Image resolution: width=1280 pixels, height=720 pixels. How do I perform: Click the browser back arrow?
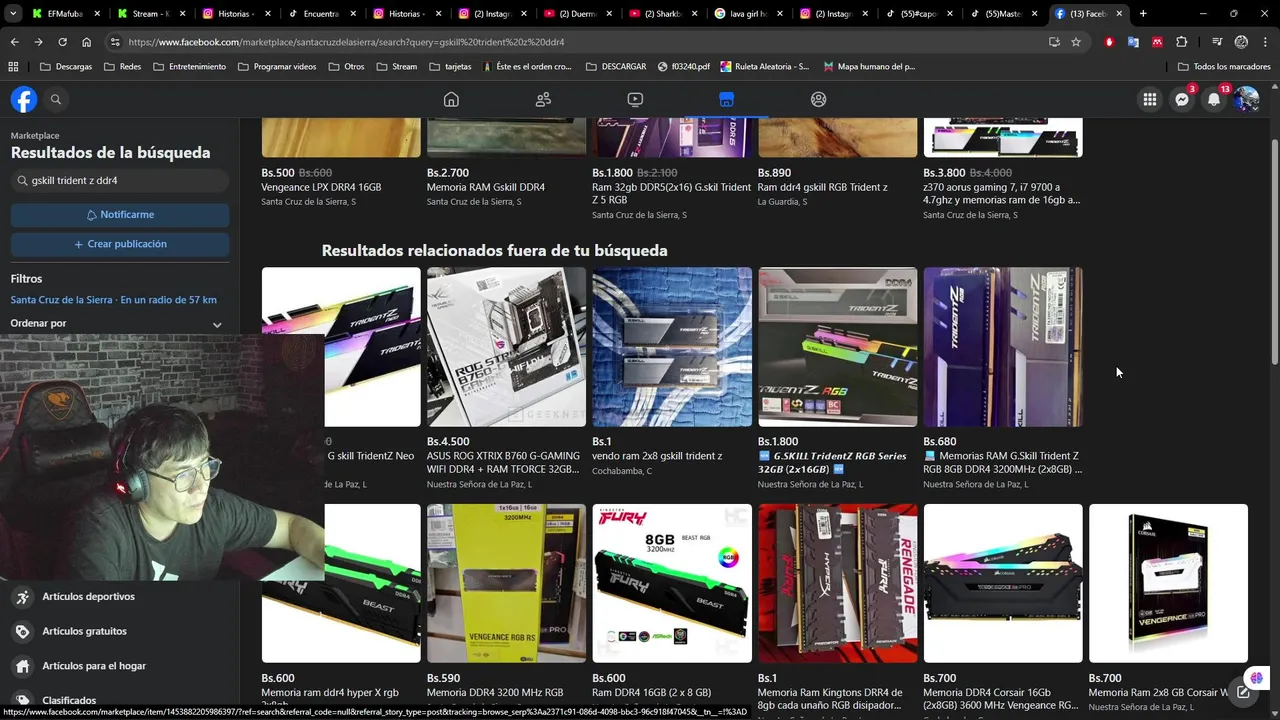14,42
